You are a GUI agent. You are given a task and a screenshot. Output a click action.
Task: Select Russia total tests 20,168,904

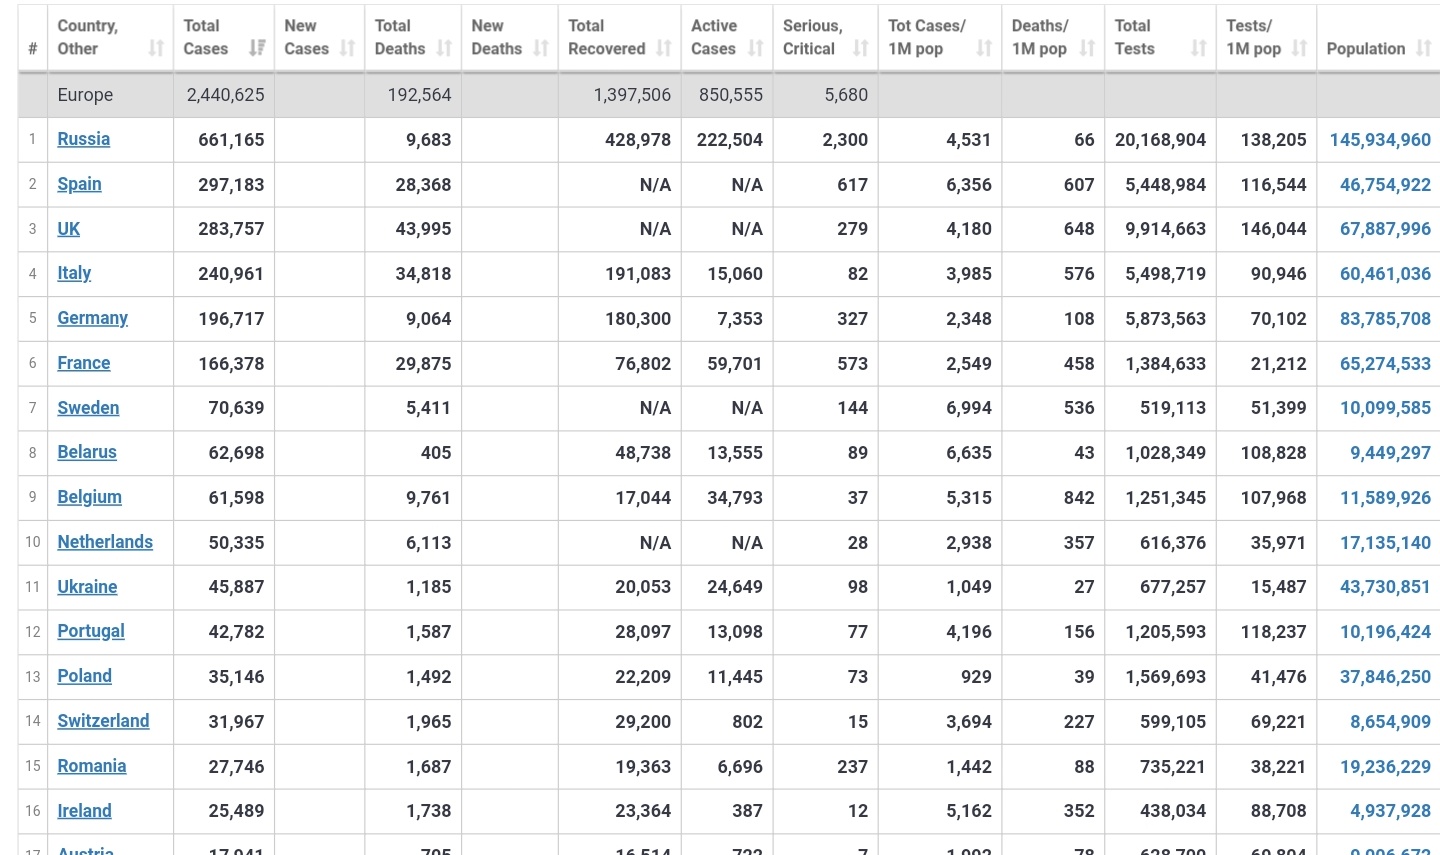coord(1160,140)
